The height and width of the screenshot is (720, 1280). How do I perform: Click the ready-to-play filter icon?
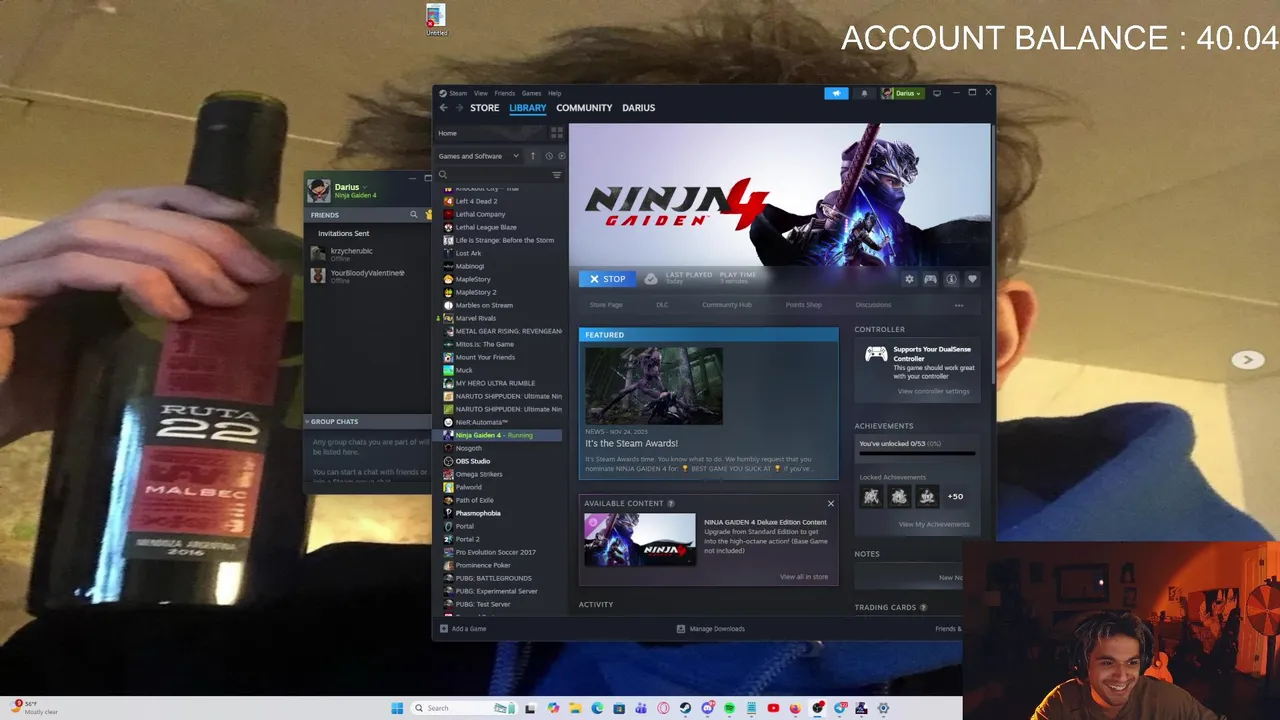(561, 156)
